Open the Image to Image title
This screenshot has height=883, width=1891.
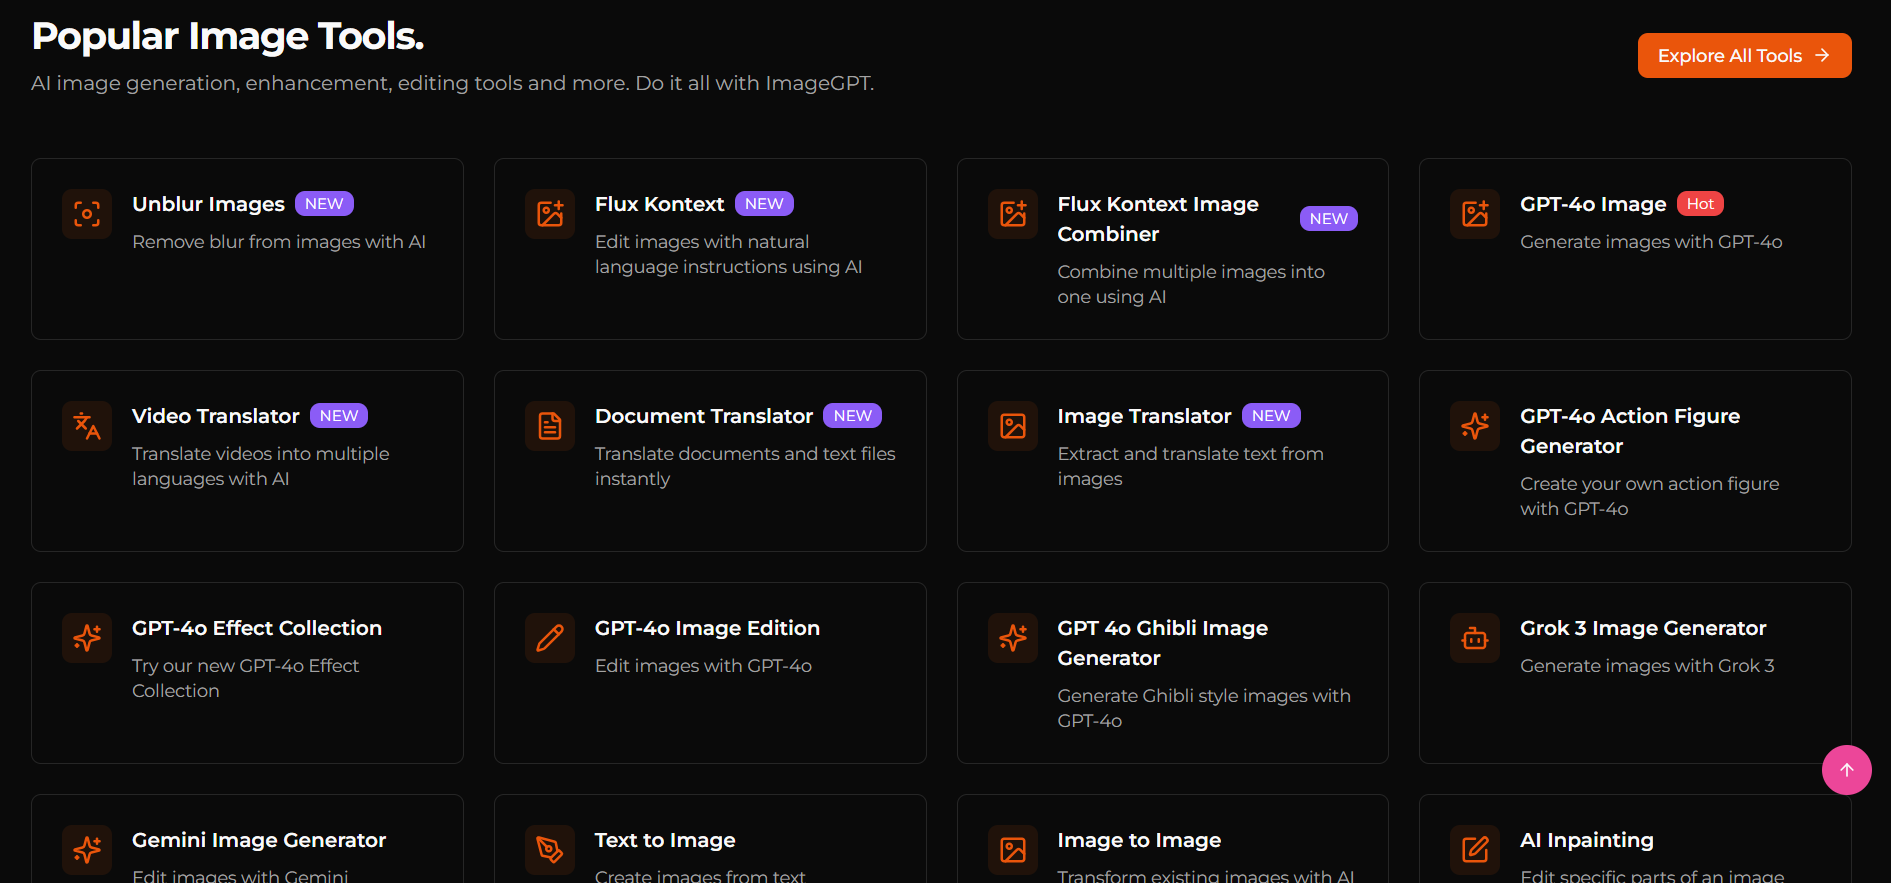coord(1139,840)
